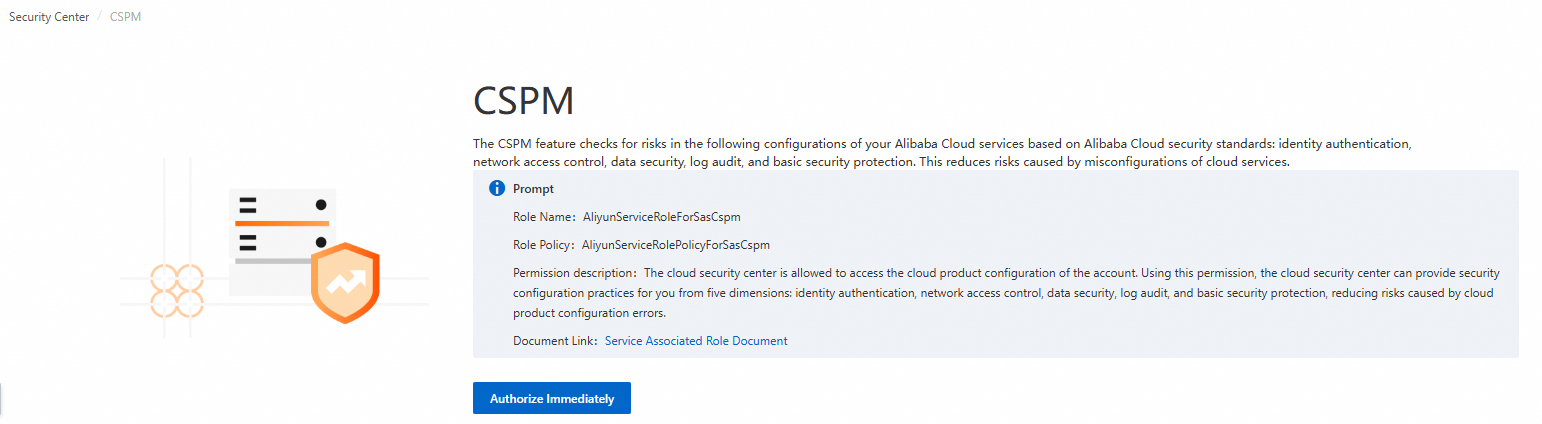Viewport: 1542px width, 424px height.
Task: Click the Role Policy label
Action: pos(543,244)
